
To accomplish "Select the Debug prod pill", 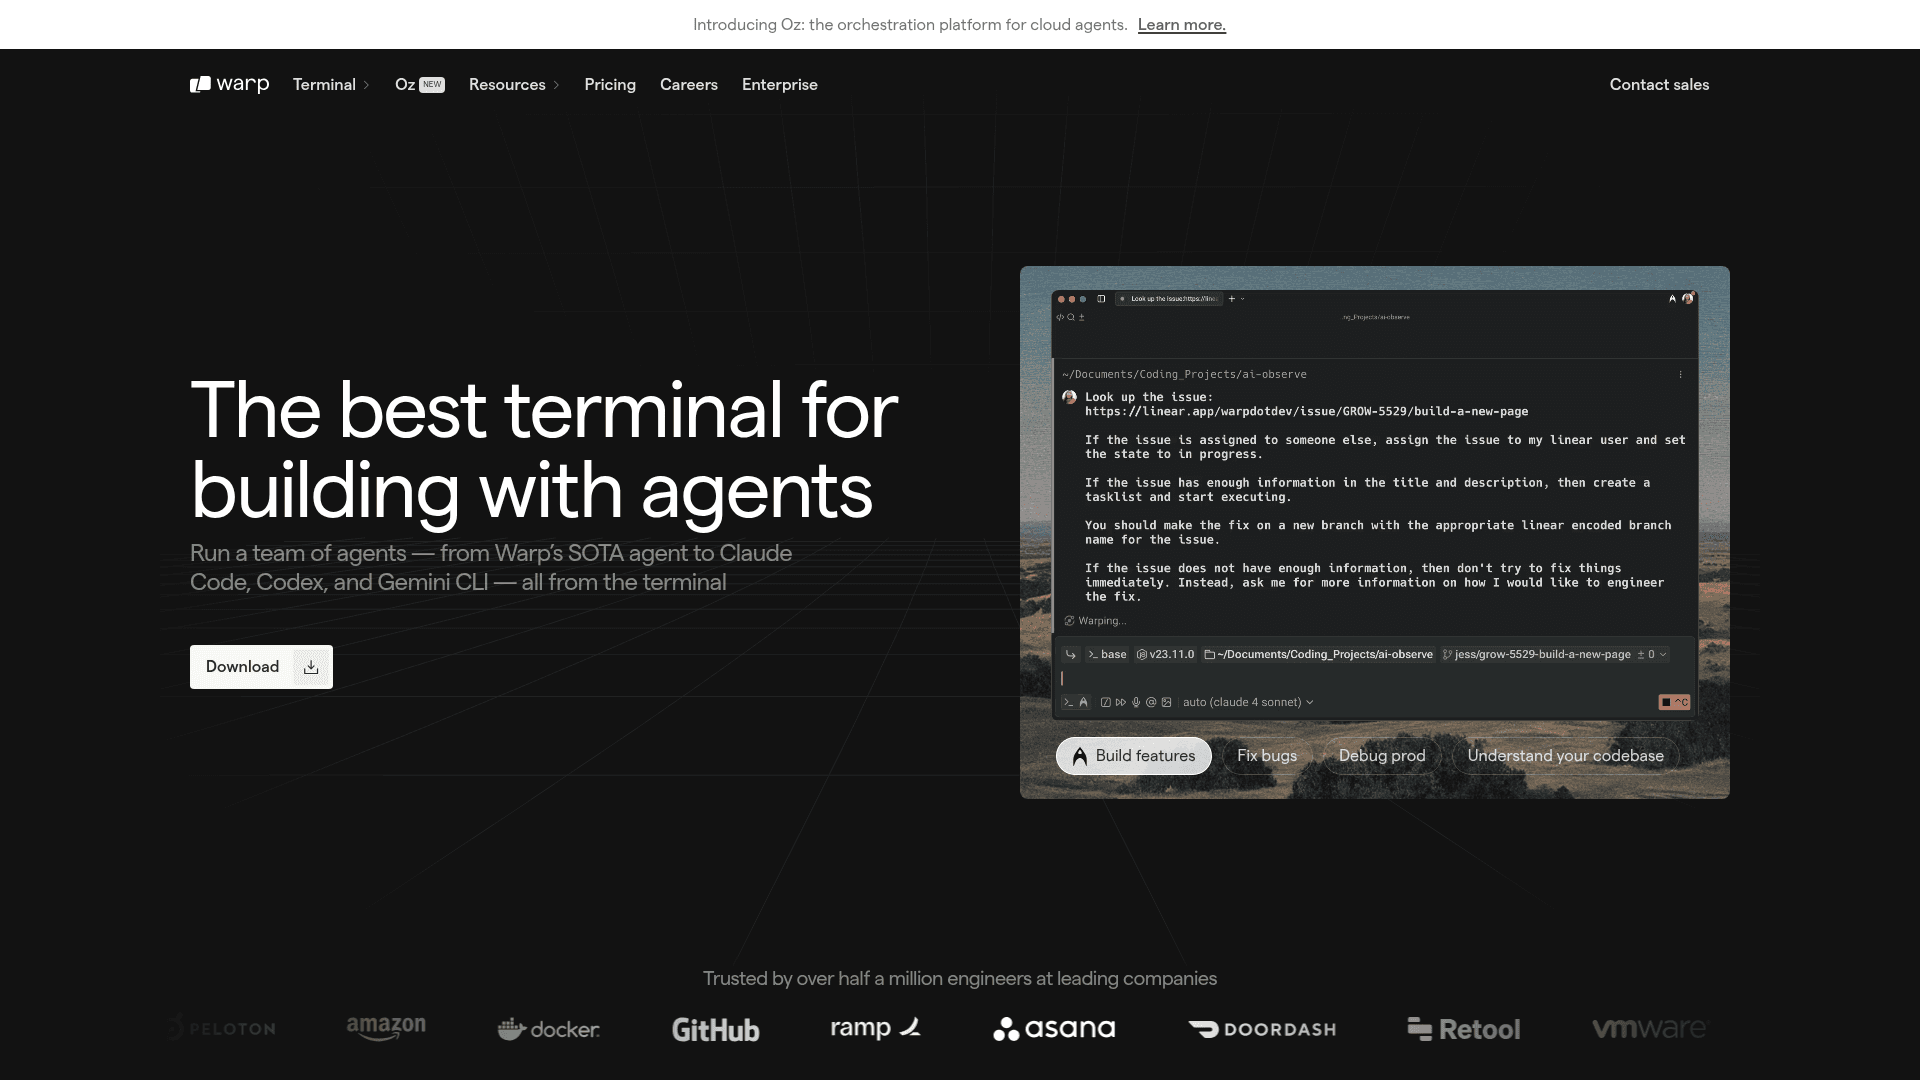I will click(1381, 756).
